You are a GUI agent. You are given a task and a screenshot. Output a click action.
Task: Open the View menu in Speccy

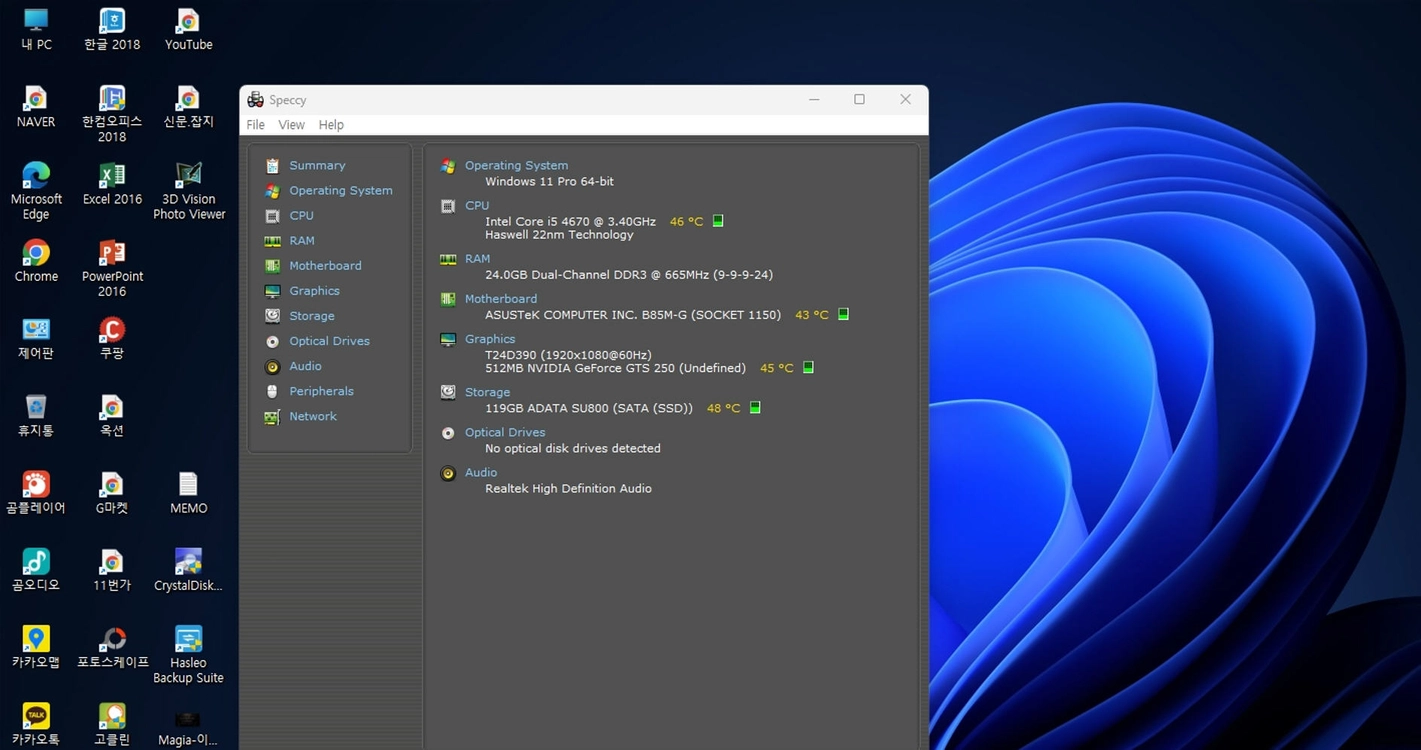pos(291,125)
